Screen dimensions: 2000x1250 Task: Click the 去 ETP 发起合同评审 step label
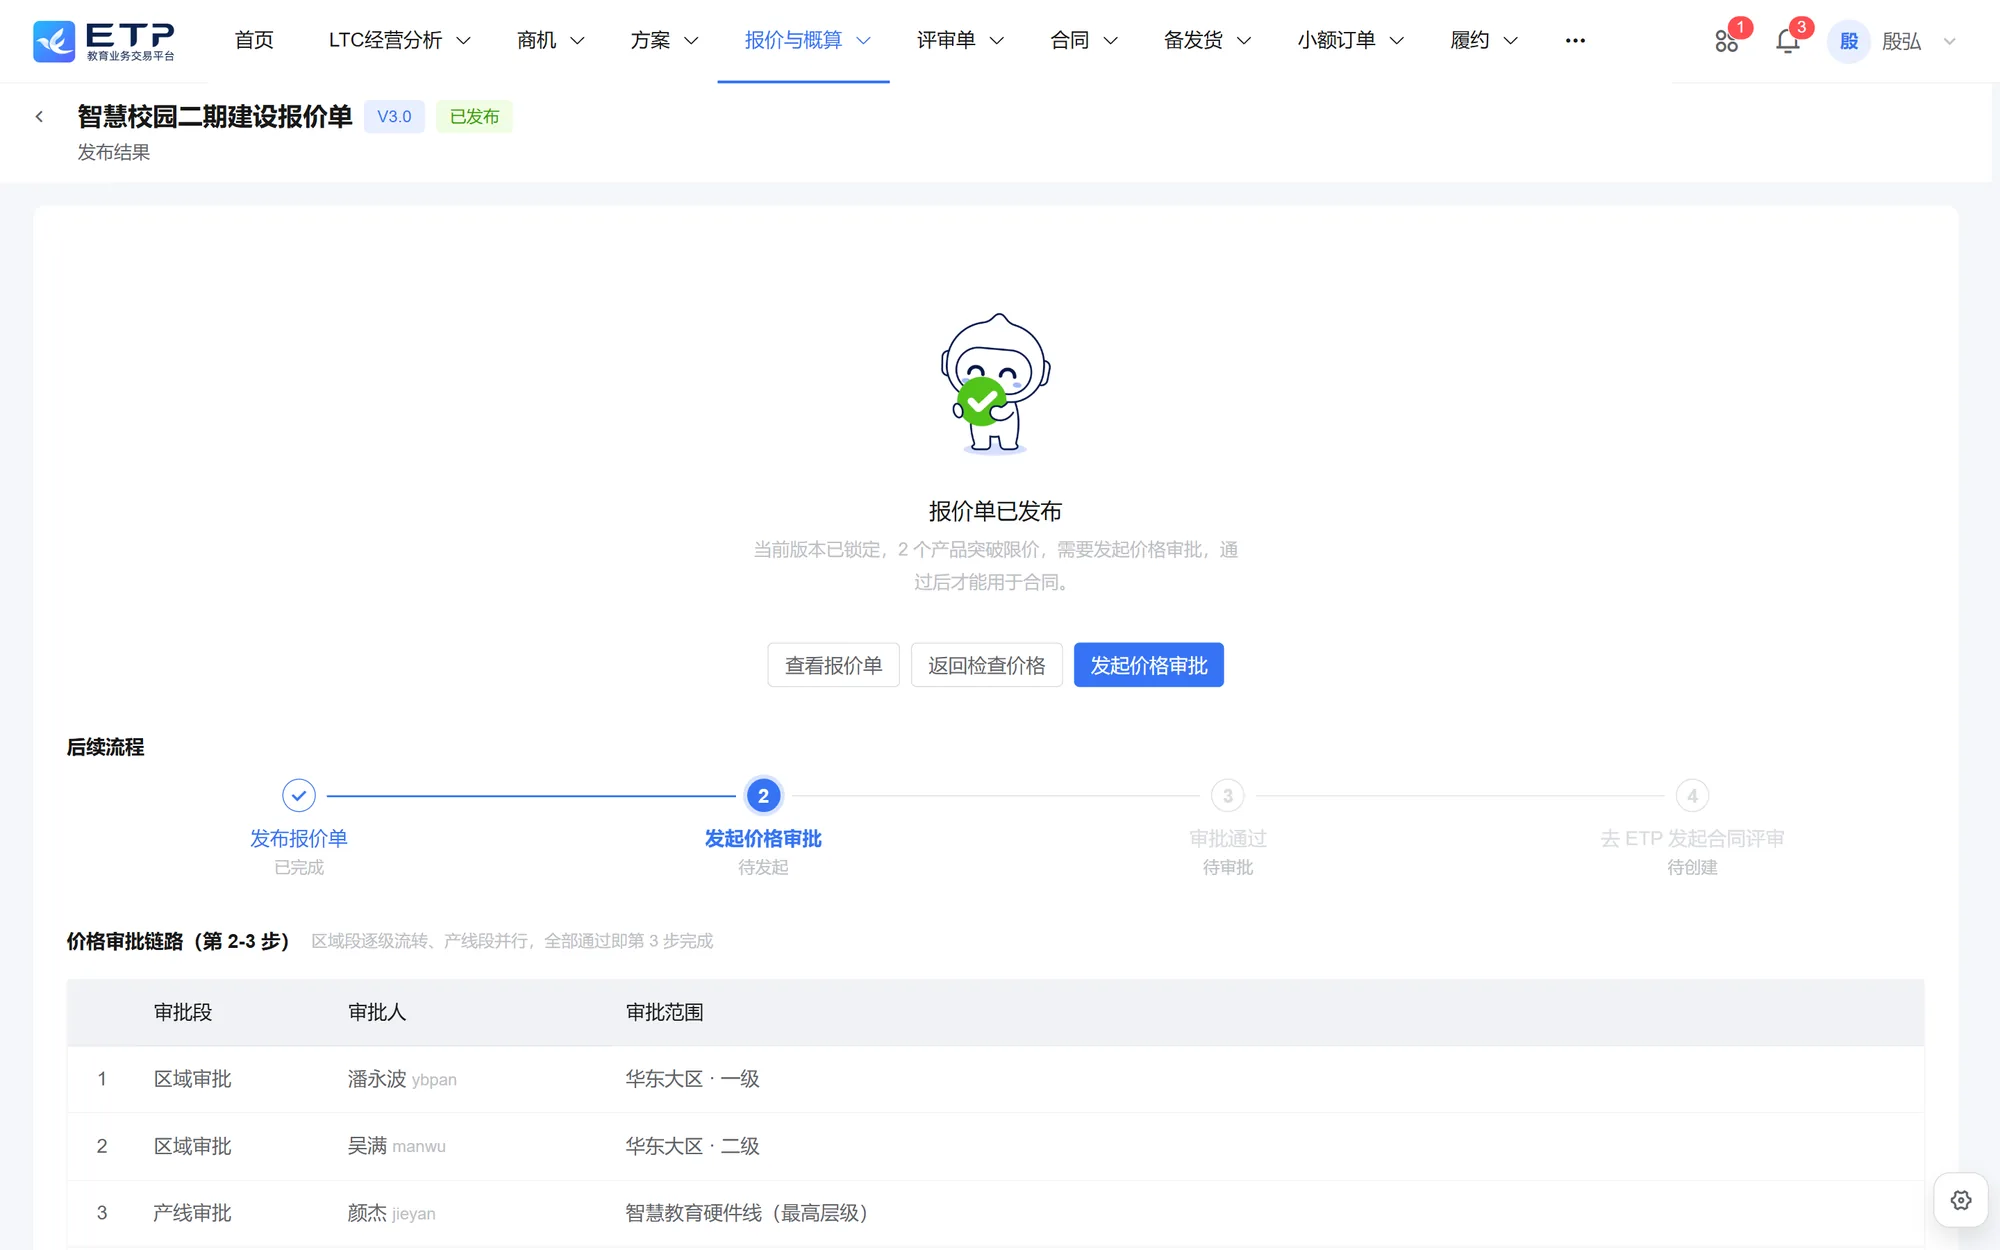tap(1692, 838)
